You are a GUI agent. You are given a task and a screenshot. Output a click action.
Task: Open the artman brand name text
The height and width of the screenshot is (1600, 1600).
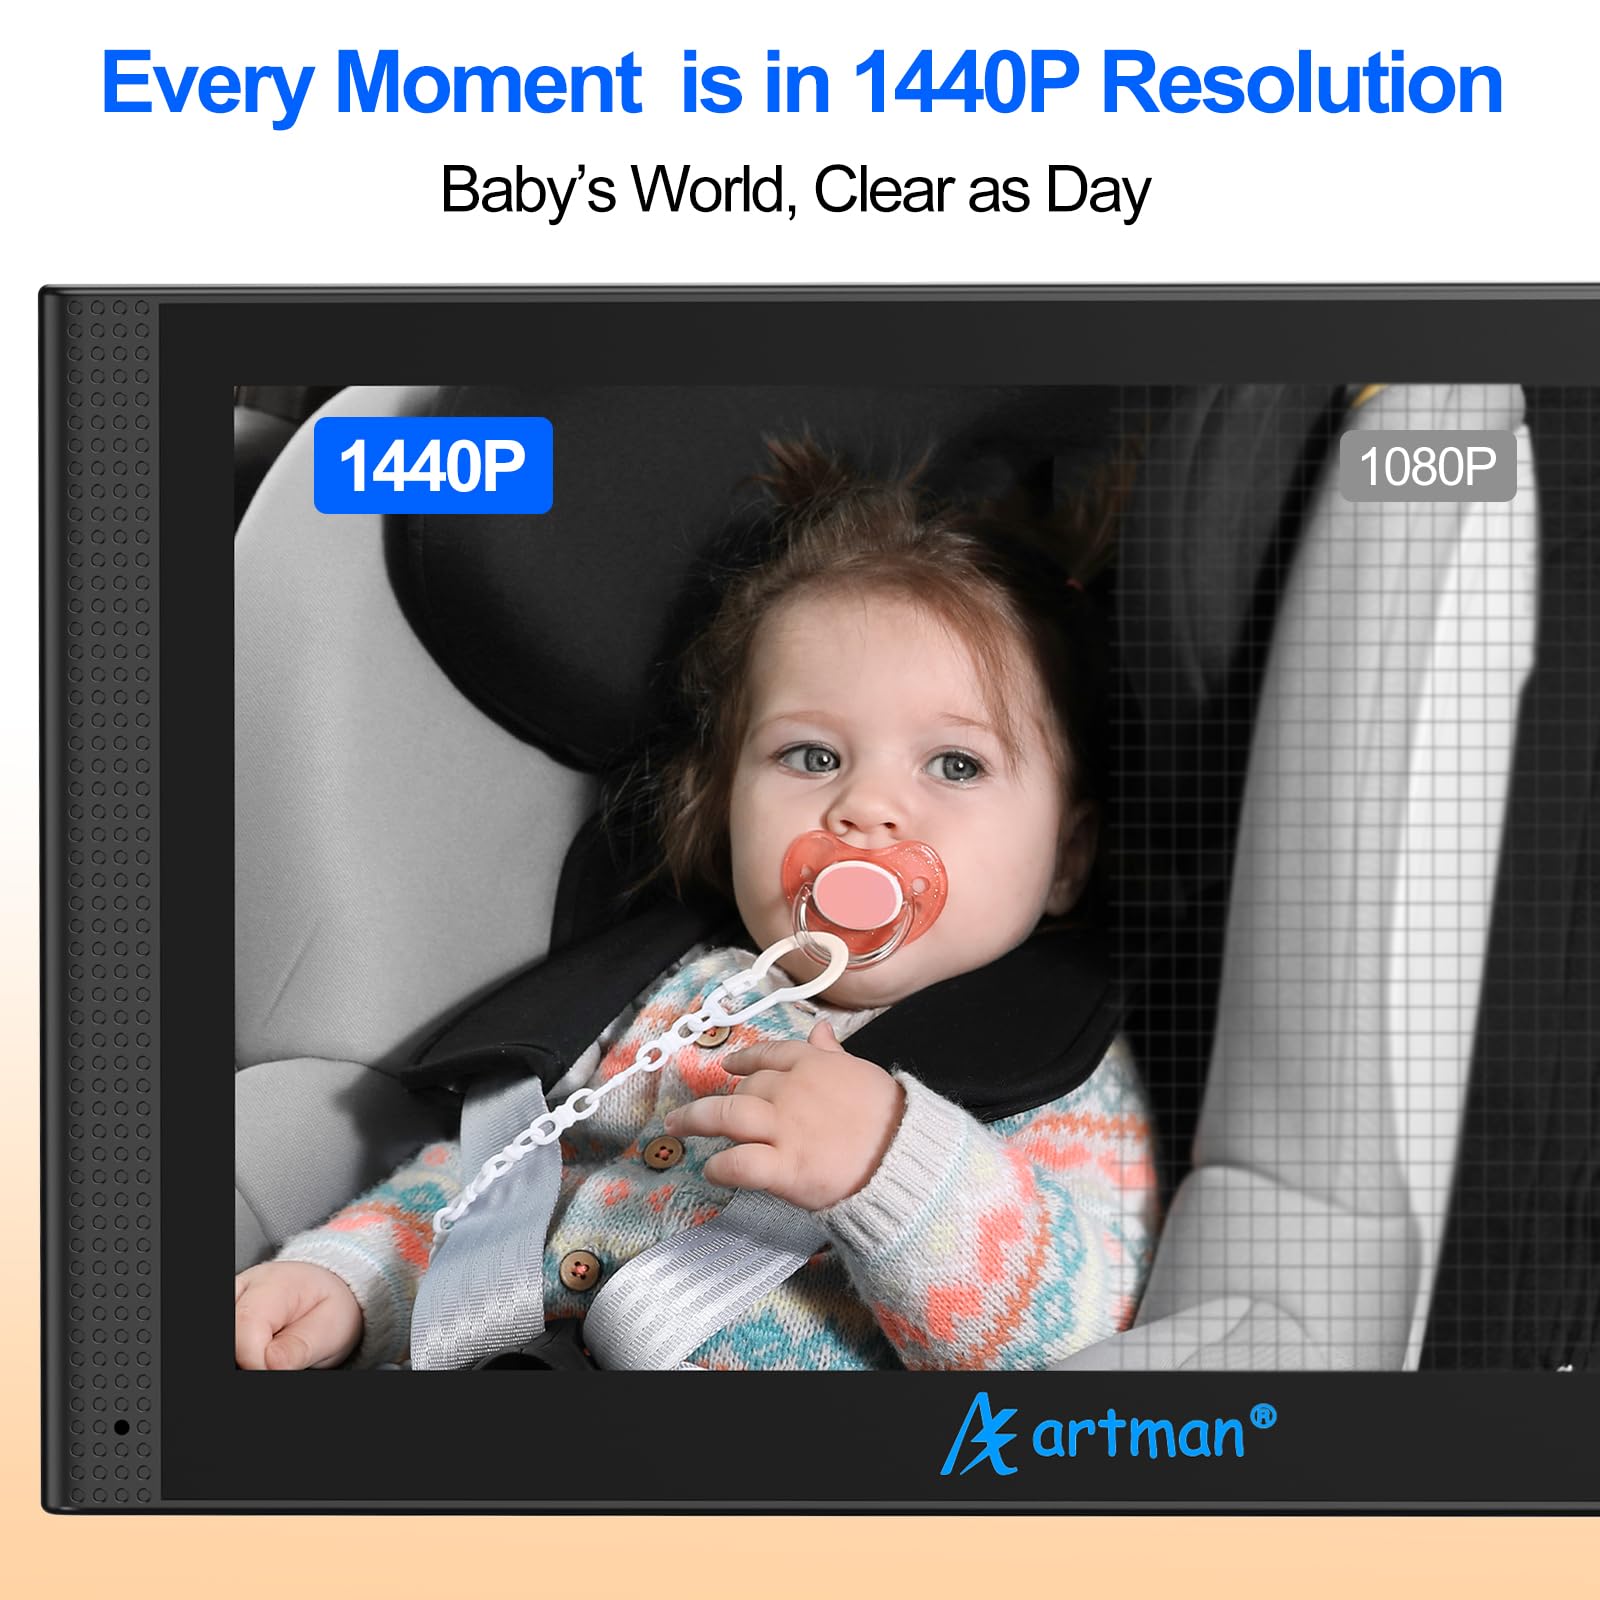pyautogui.click(x=1138, y=1434)
